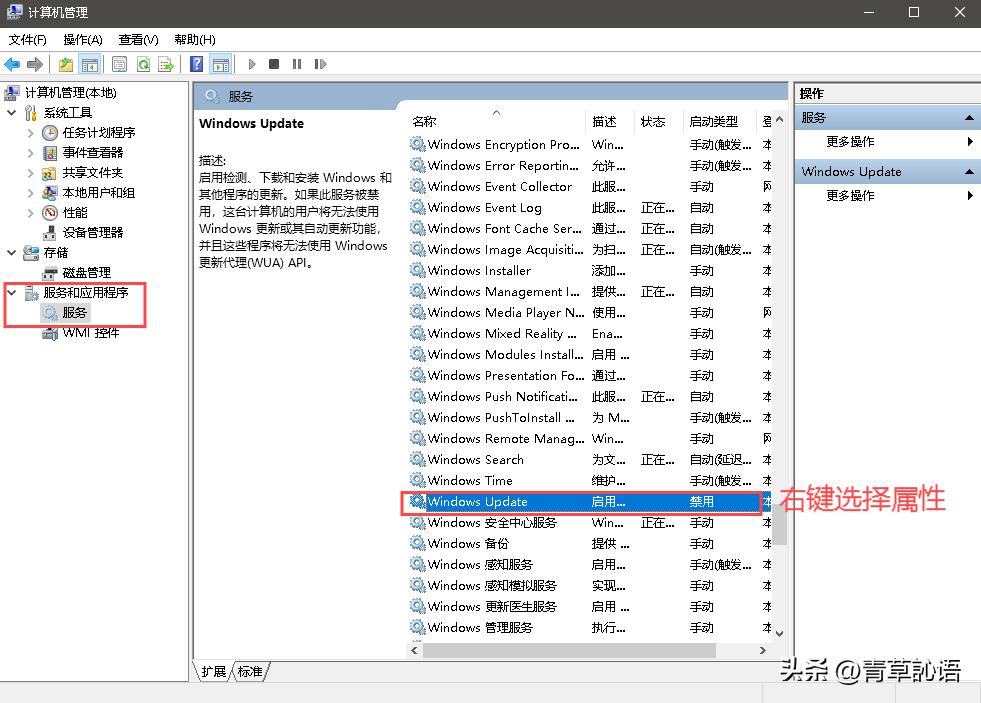
Task: Select 设备管理器 in the tree
Action: tap(93, 233)
